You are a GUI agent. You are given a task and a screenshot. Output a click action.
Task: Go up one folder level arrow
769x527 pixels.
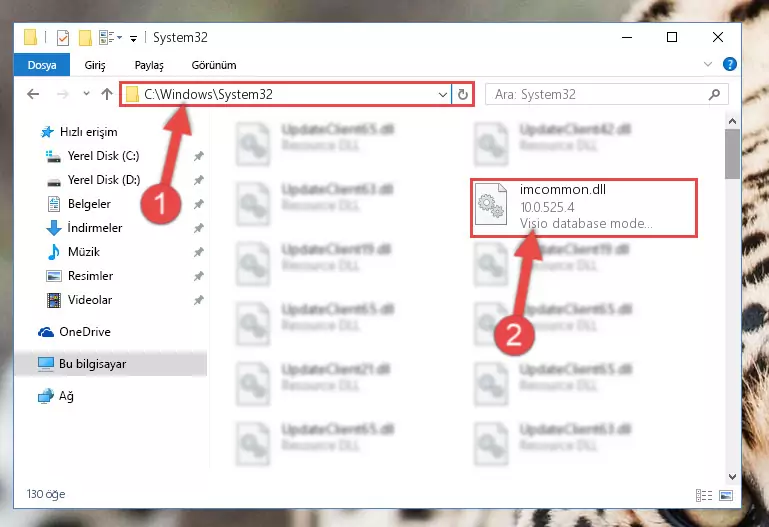107,94
